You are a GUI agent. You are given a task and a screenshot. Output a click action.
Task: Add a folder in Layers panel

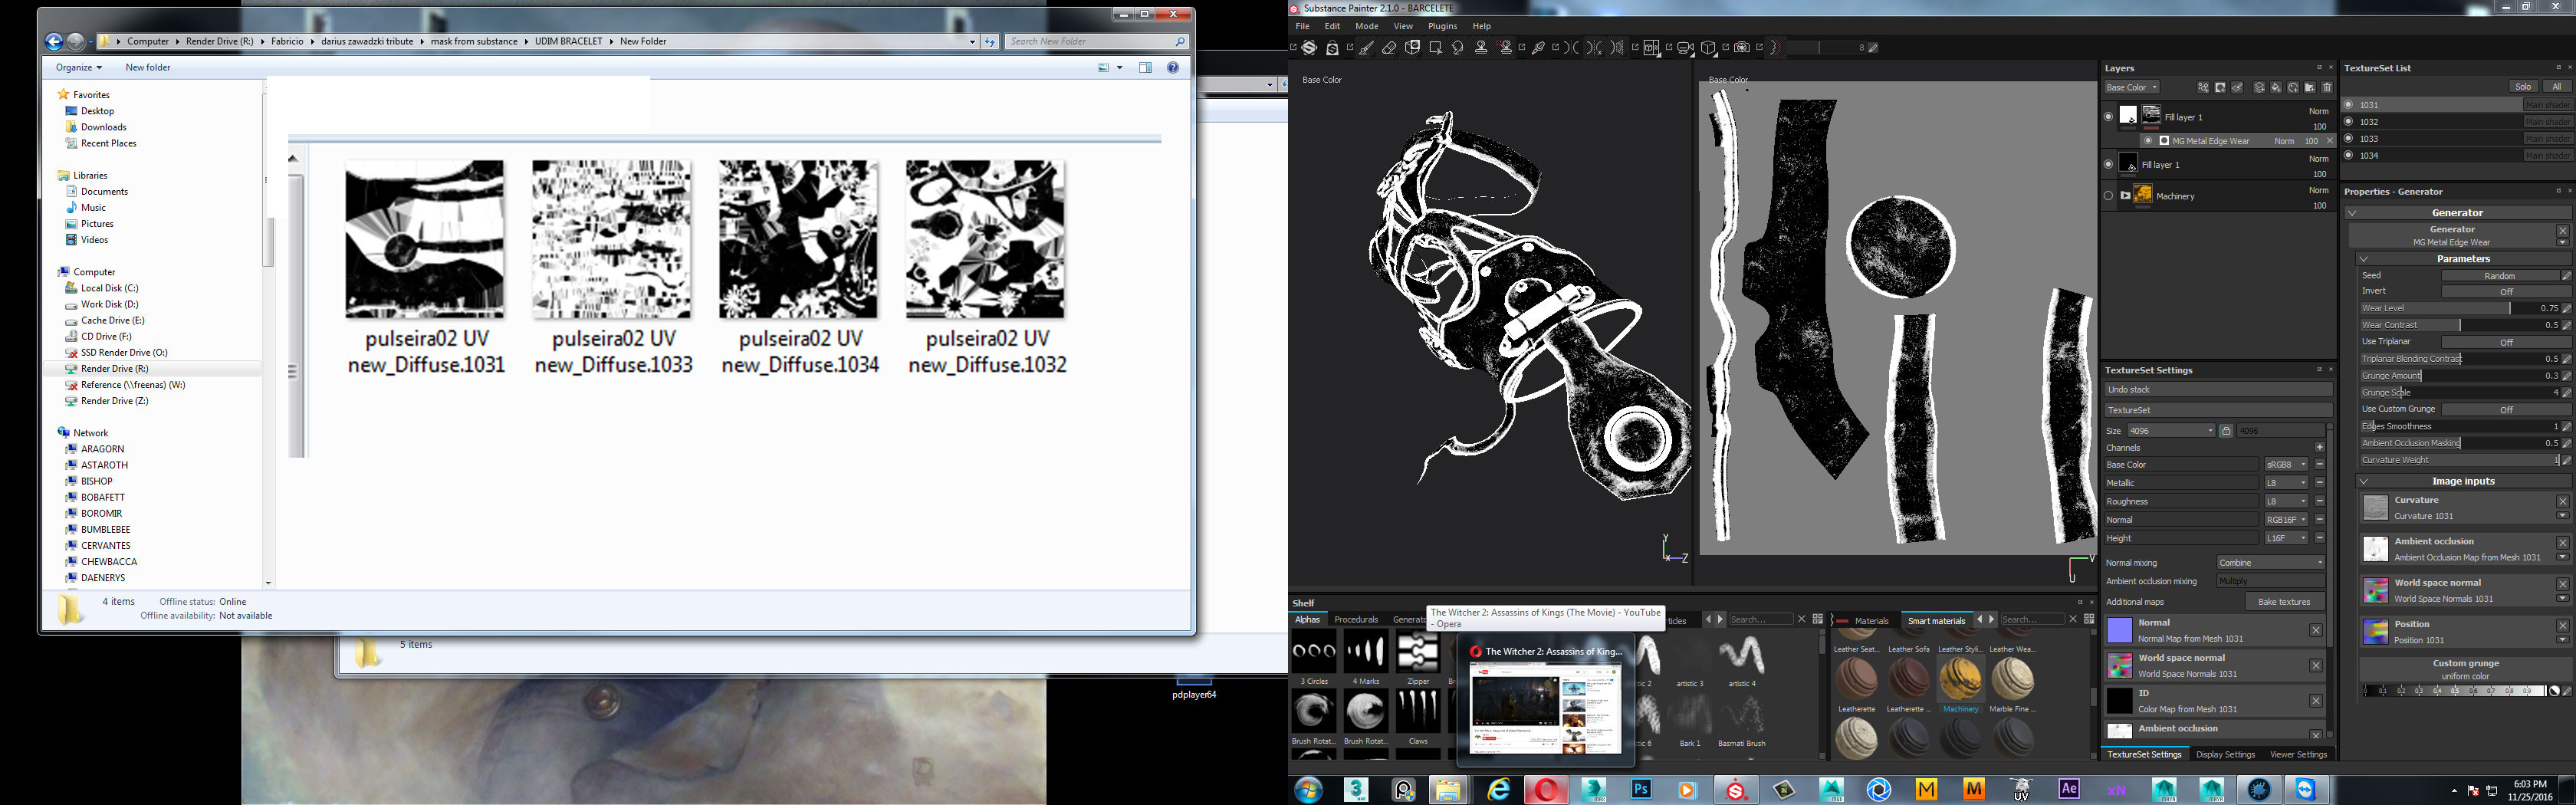[x=2310, y=88]
